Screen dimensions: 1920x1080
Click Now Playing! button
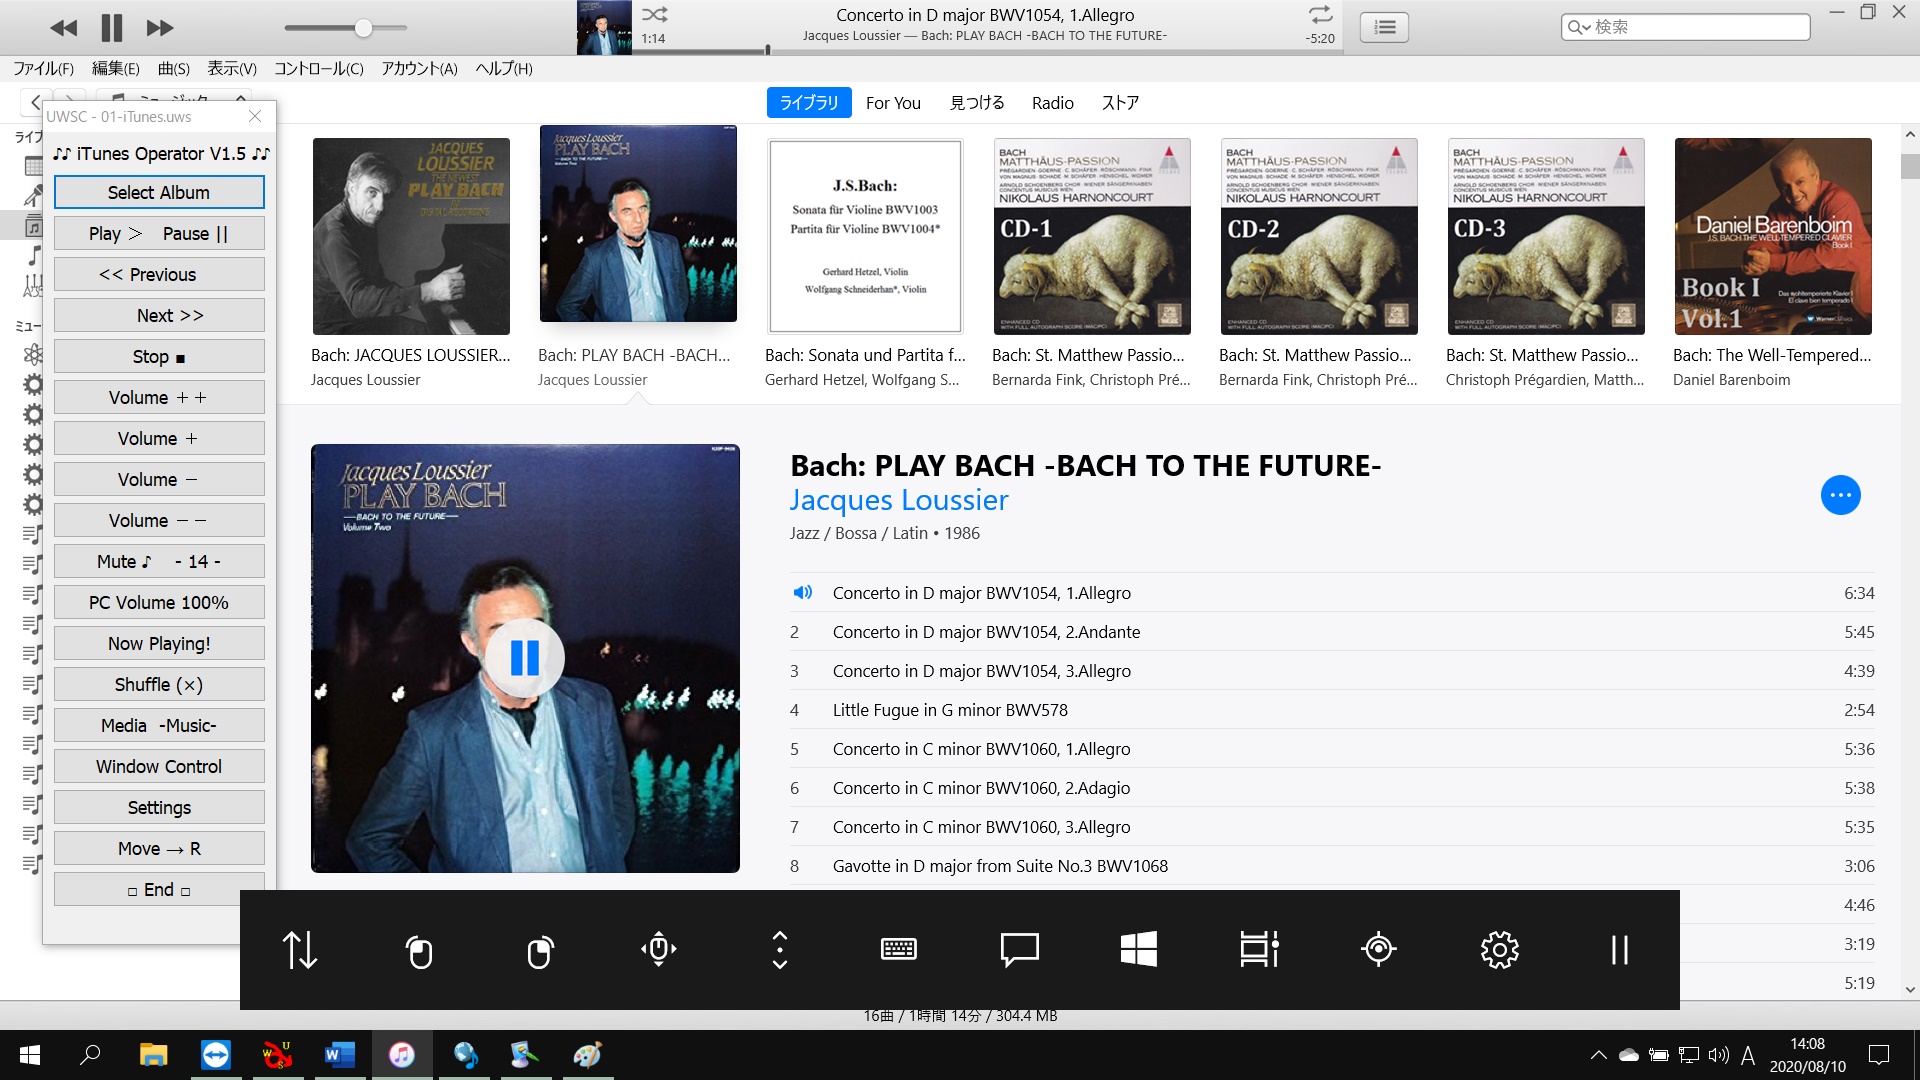(x=159, y=643)
